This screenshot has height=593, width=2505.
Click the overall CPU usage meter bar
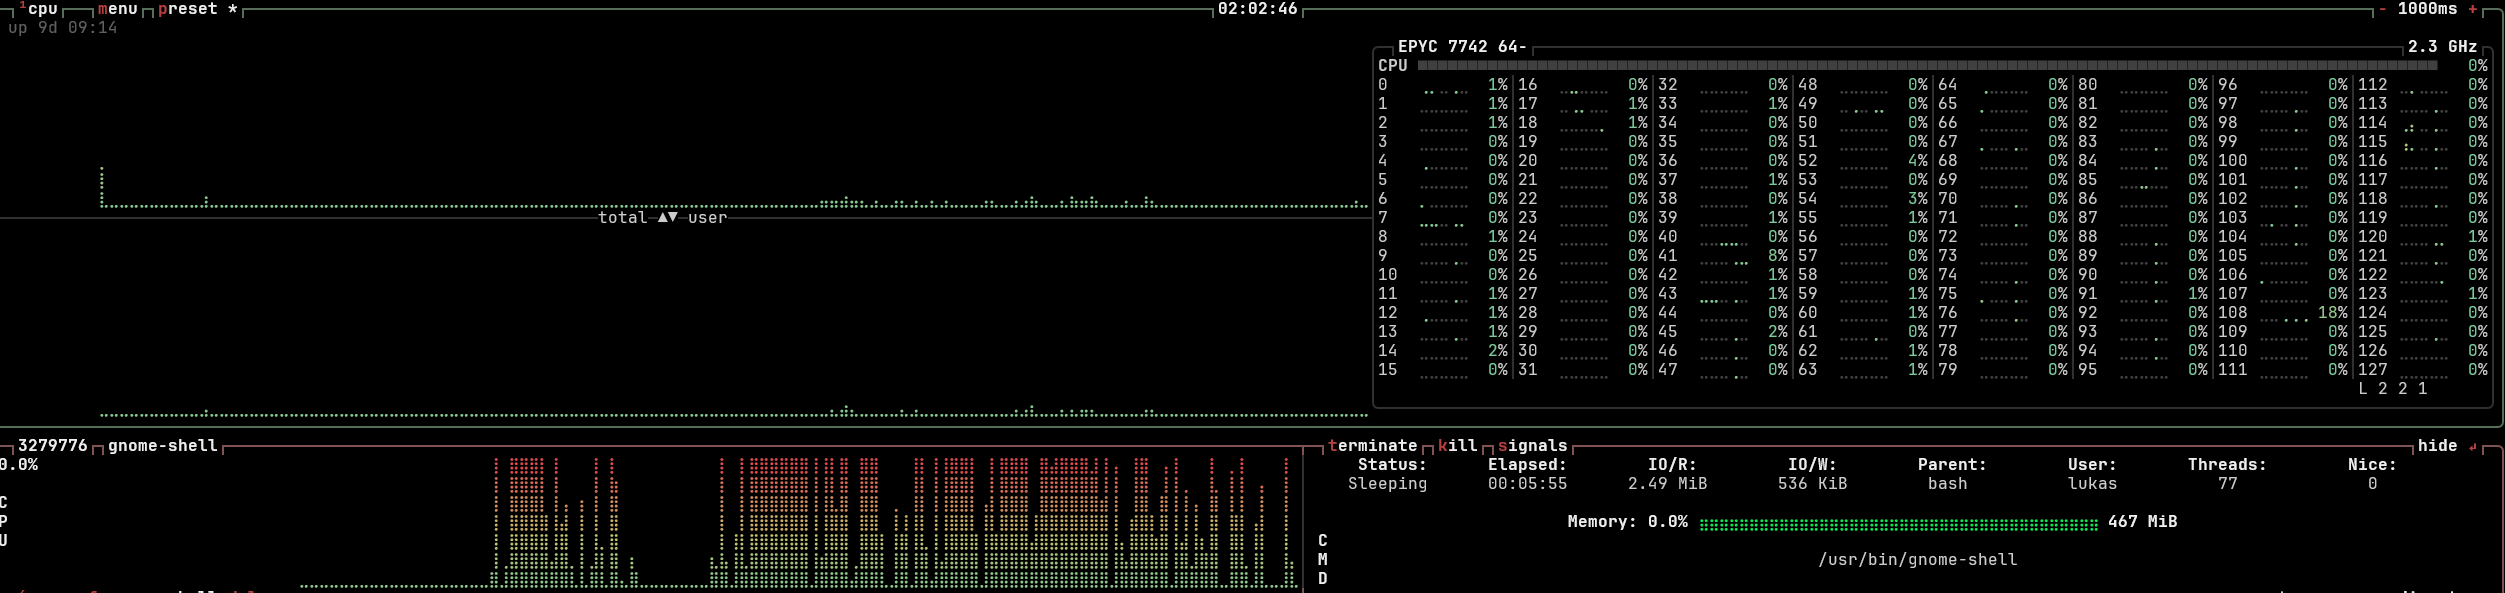click(x=1927, y=66)
